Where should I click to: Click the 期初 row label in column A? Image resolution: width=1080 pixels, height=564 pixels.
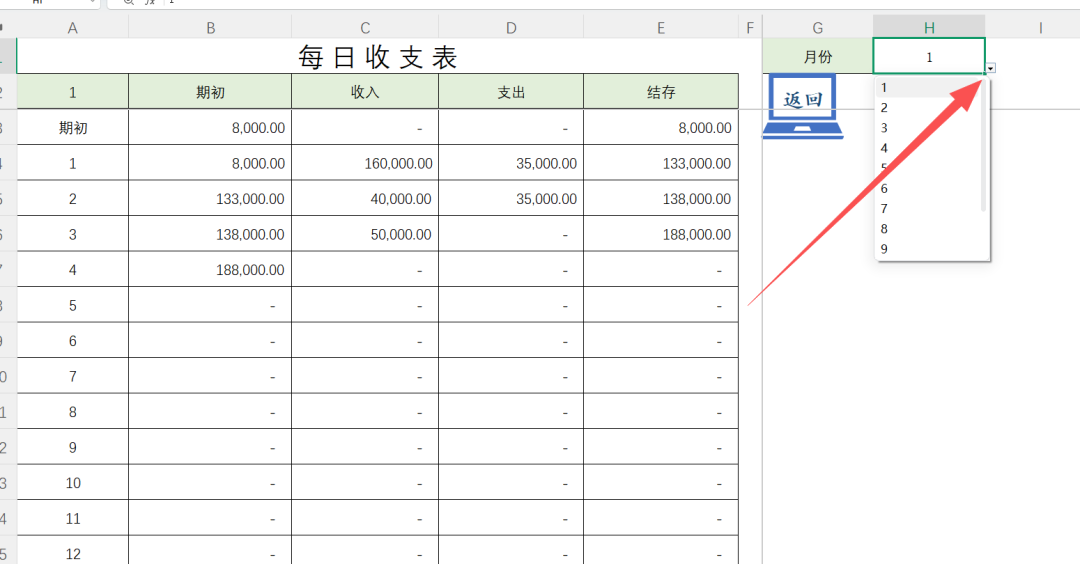(73, 128)
